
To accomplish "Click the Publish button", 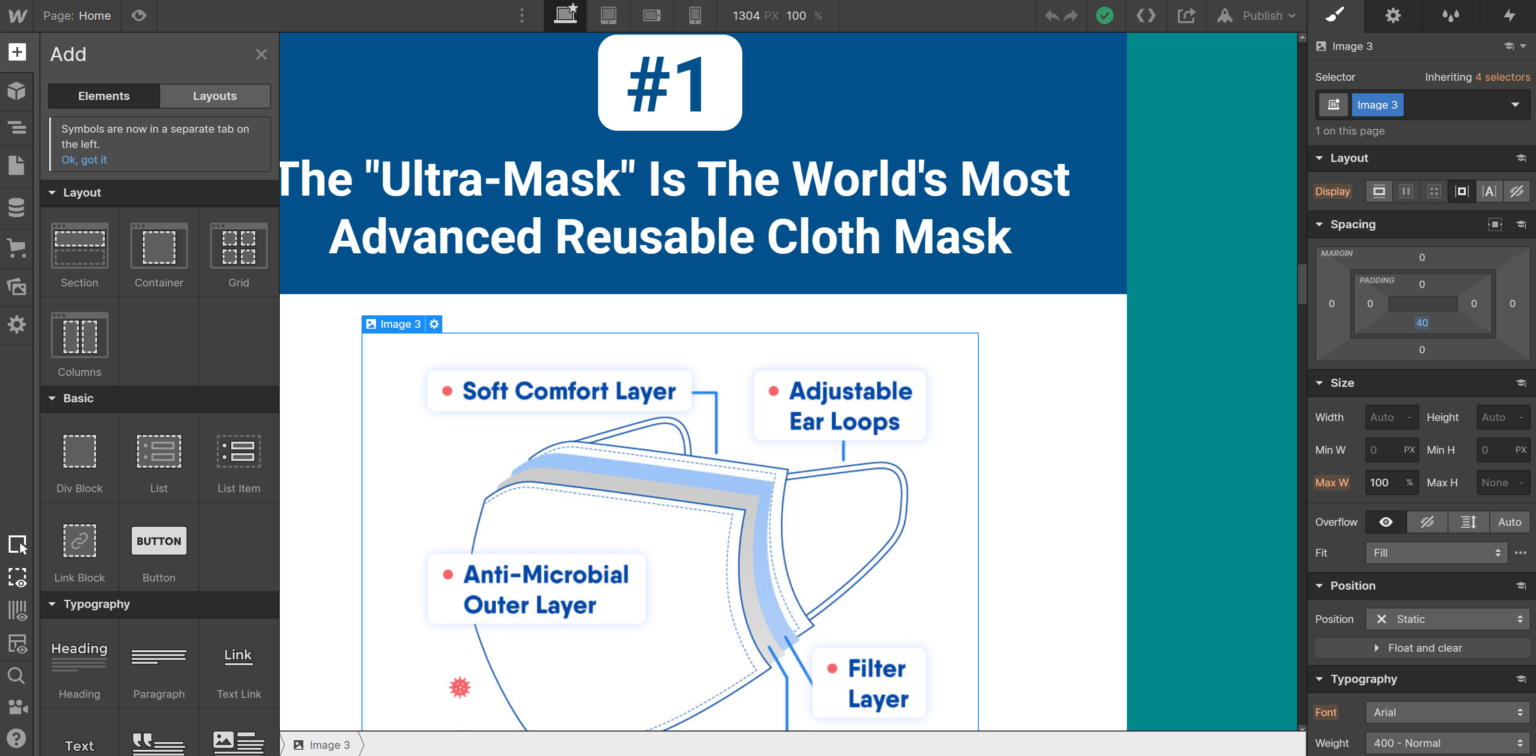I will 1262,15.
